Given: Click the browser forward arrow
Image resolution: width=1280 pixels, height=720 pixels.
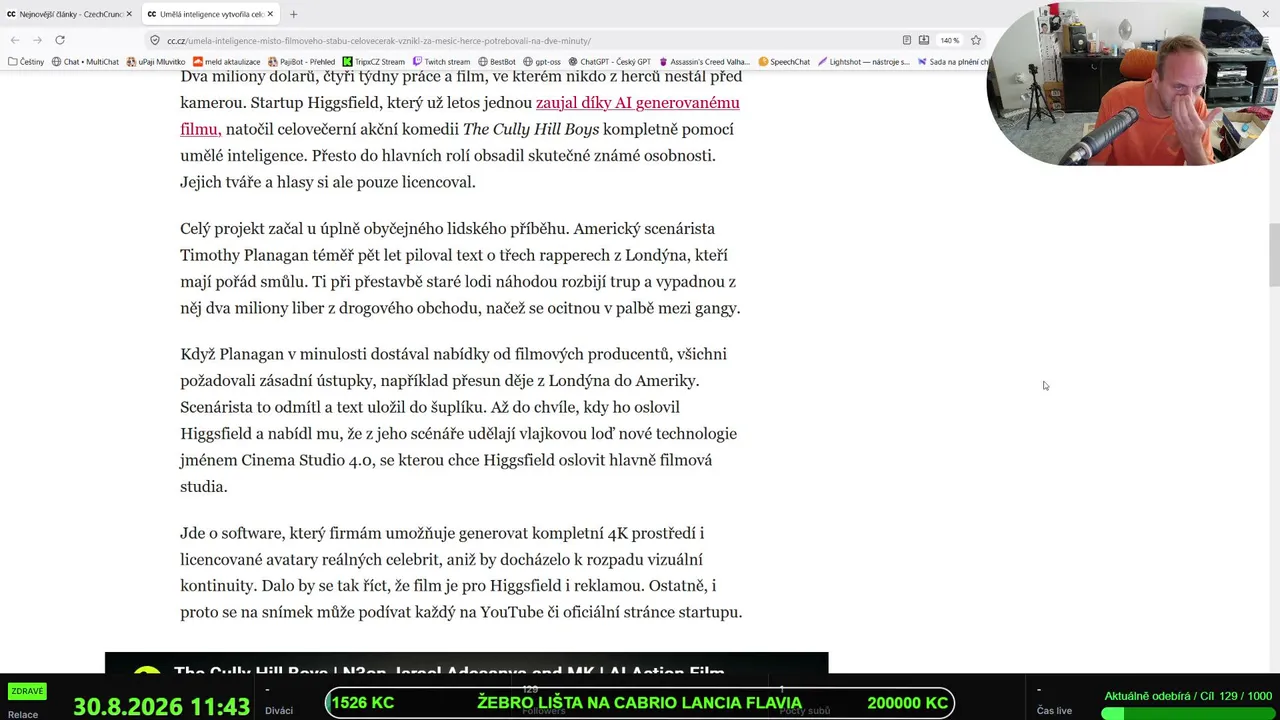Looking at the screenshot, I should pyautogui.click(x=37, y=40).
